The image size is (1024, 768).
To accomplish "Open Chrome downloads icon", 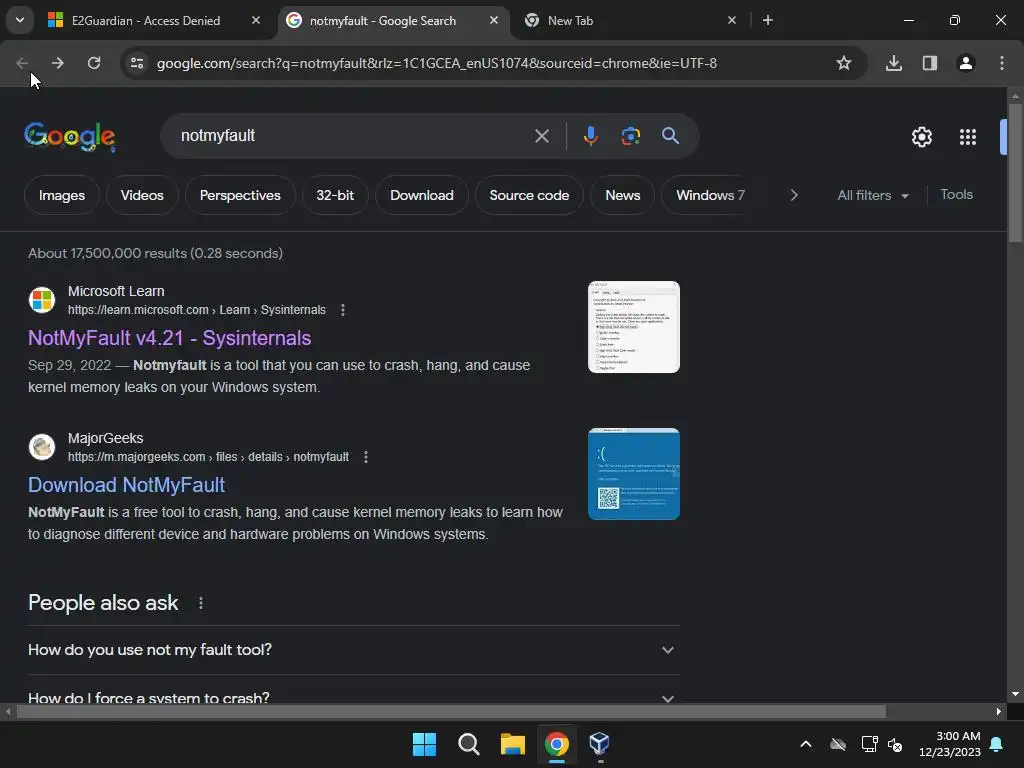I will [893, 63].
